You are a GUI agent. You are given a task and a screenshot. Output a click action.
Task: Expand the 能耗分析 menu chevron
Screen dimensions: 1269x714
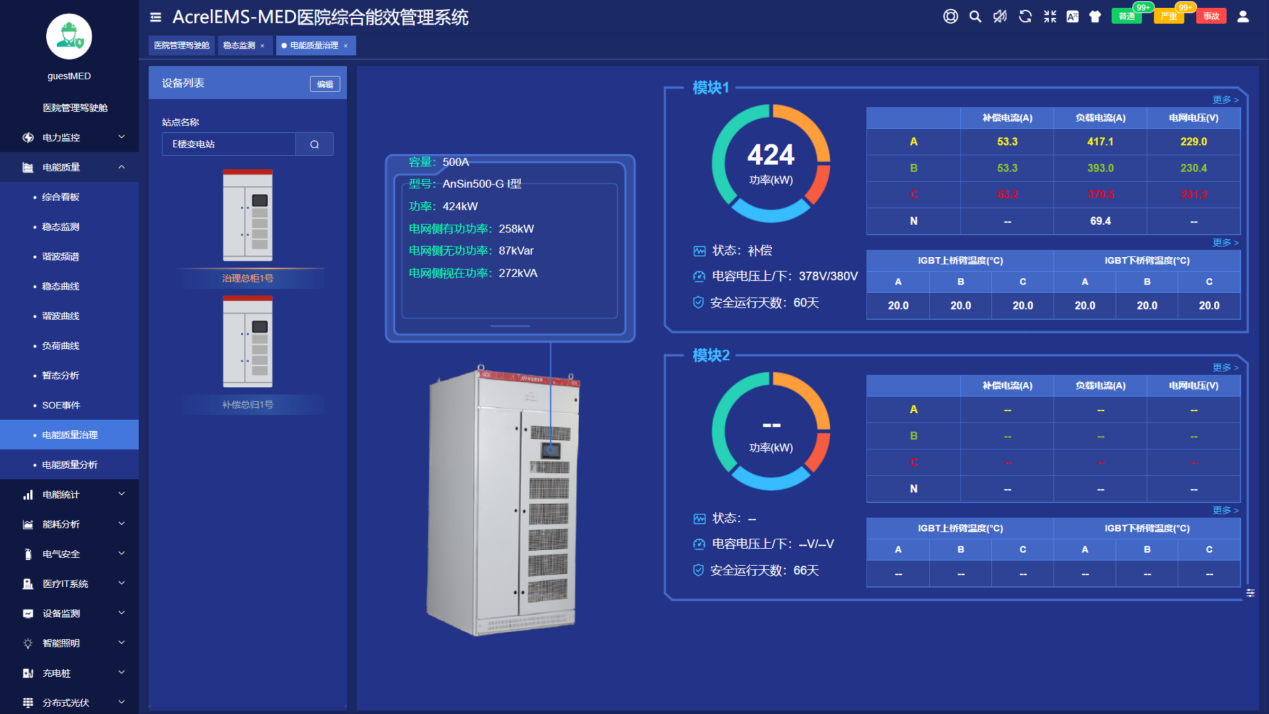click(x=122, y=524)
